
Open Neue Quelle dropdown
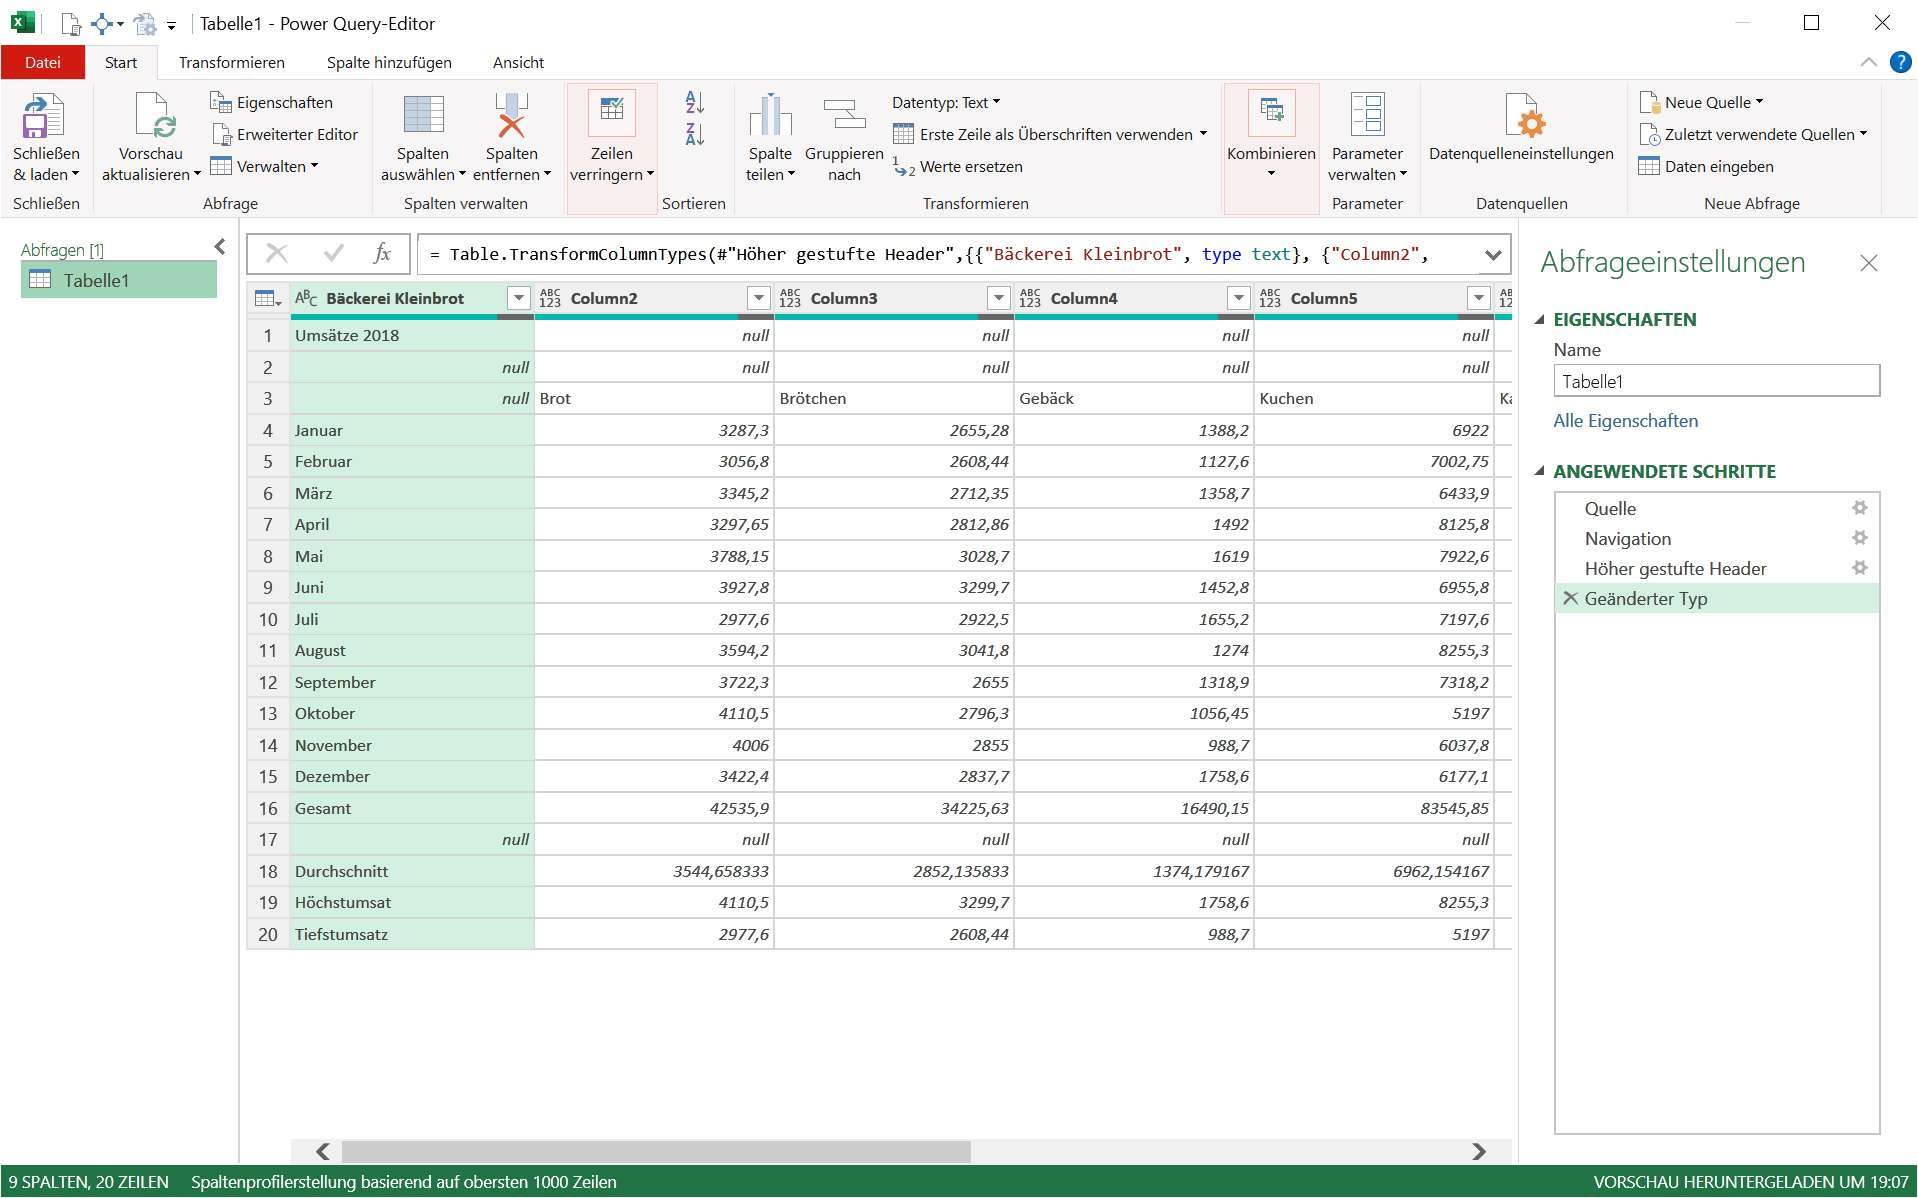[1701, 102]
